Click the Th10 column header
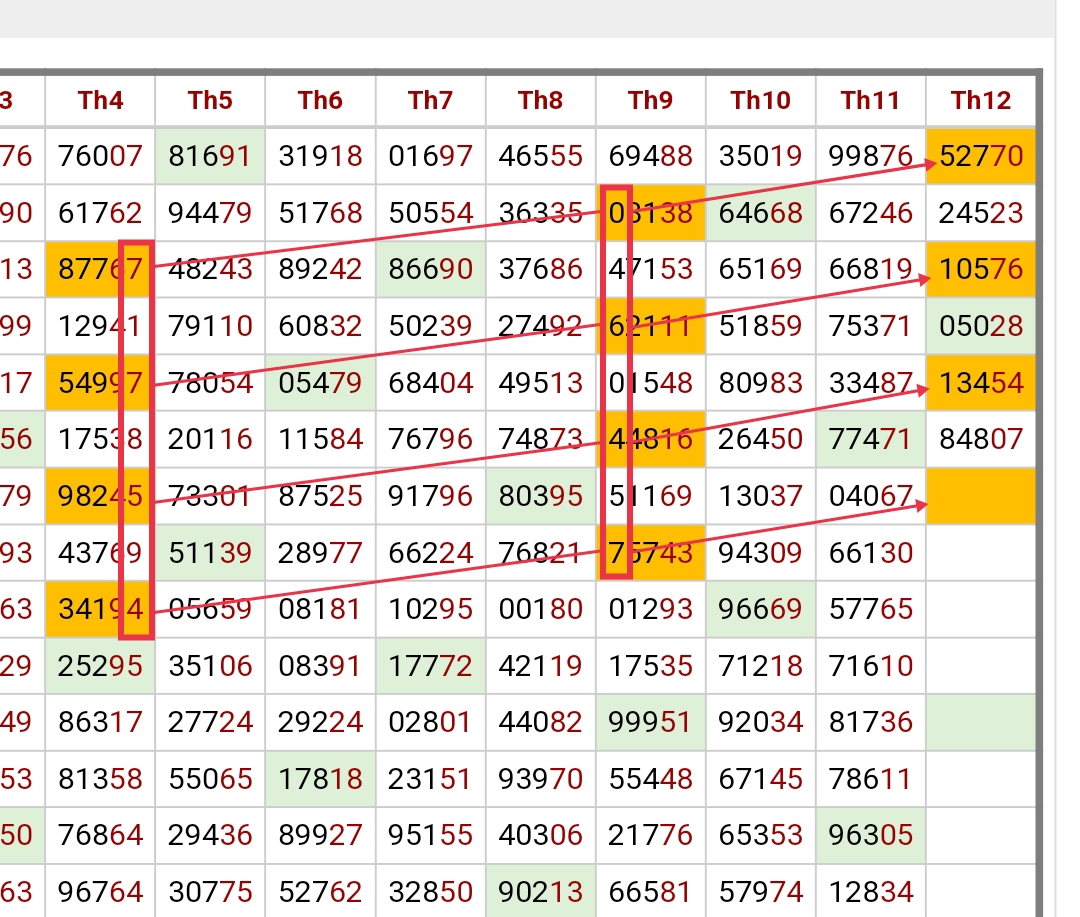Image resolution: width=1080 pixels, height=917 pixels. [x=762, y=101]
